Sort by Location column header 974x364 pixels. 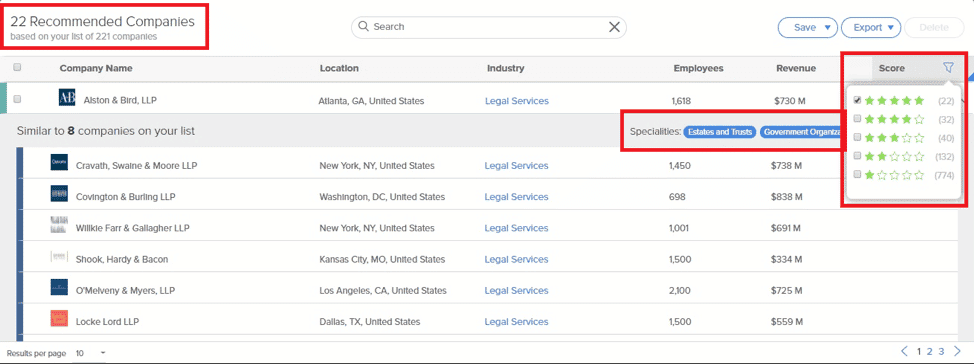coord(339,68)
